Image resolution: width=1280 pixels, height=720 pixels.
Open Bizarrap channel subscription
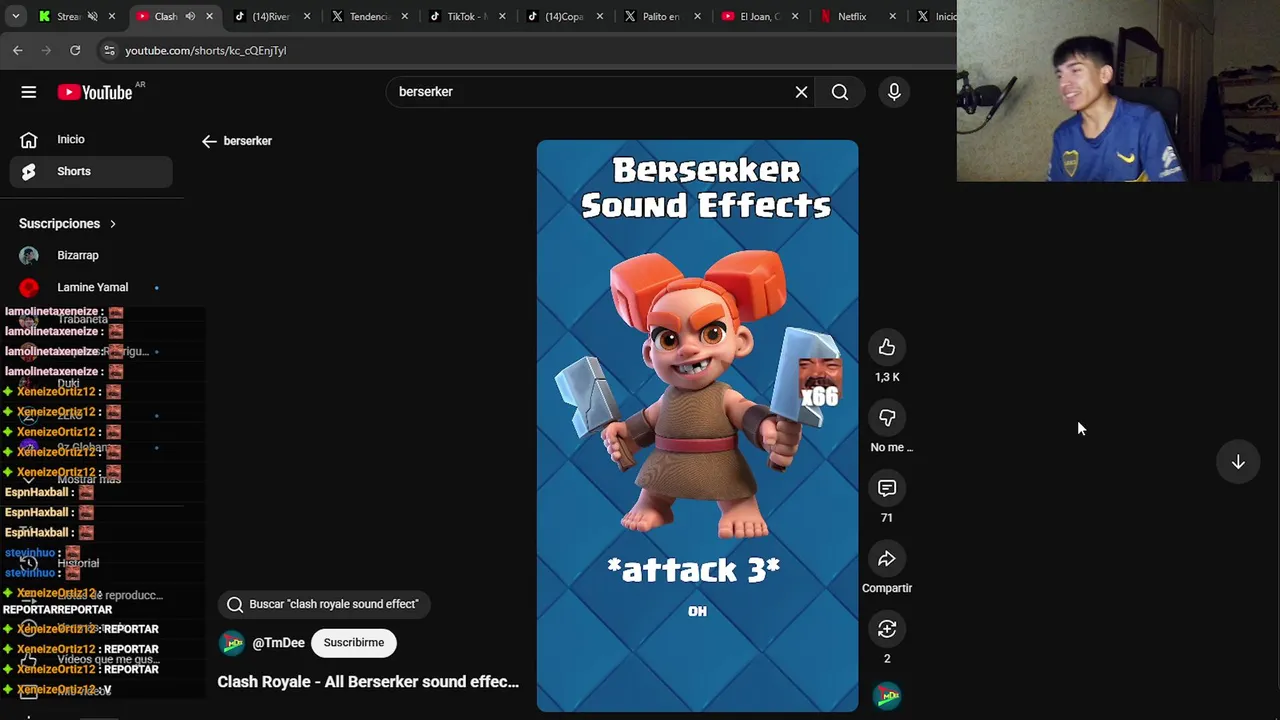[92, 255]
